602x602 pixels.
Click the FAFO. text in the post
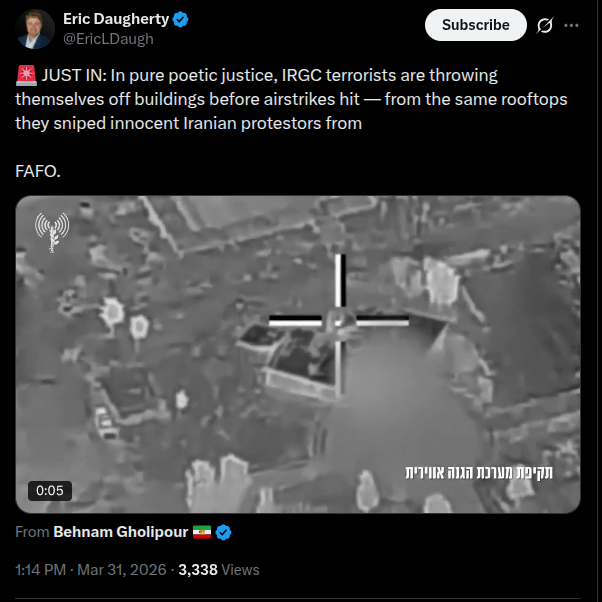point(38,171)
